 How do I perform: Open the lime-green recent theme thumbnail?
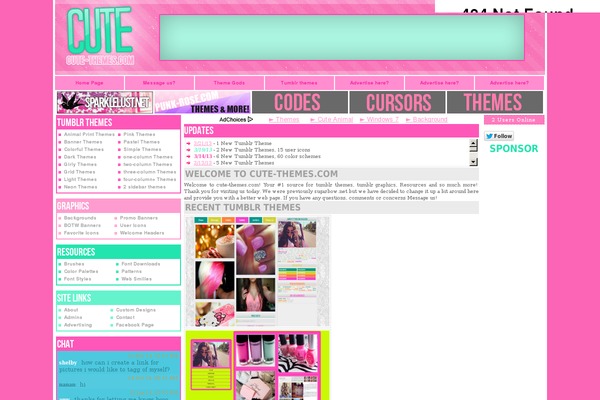[x=258, y=366]
